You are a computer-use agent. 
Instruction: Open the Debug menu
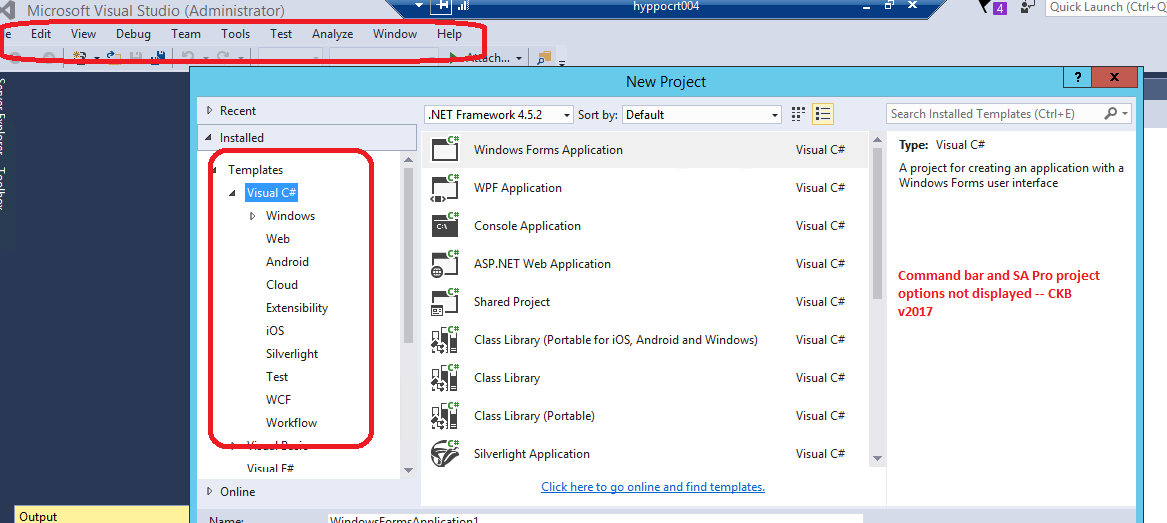click(133, 33)
